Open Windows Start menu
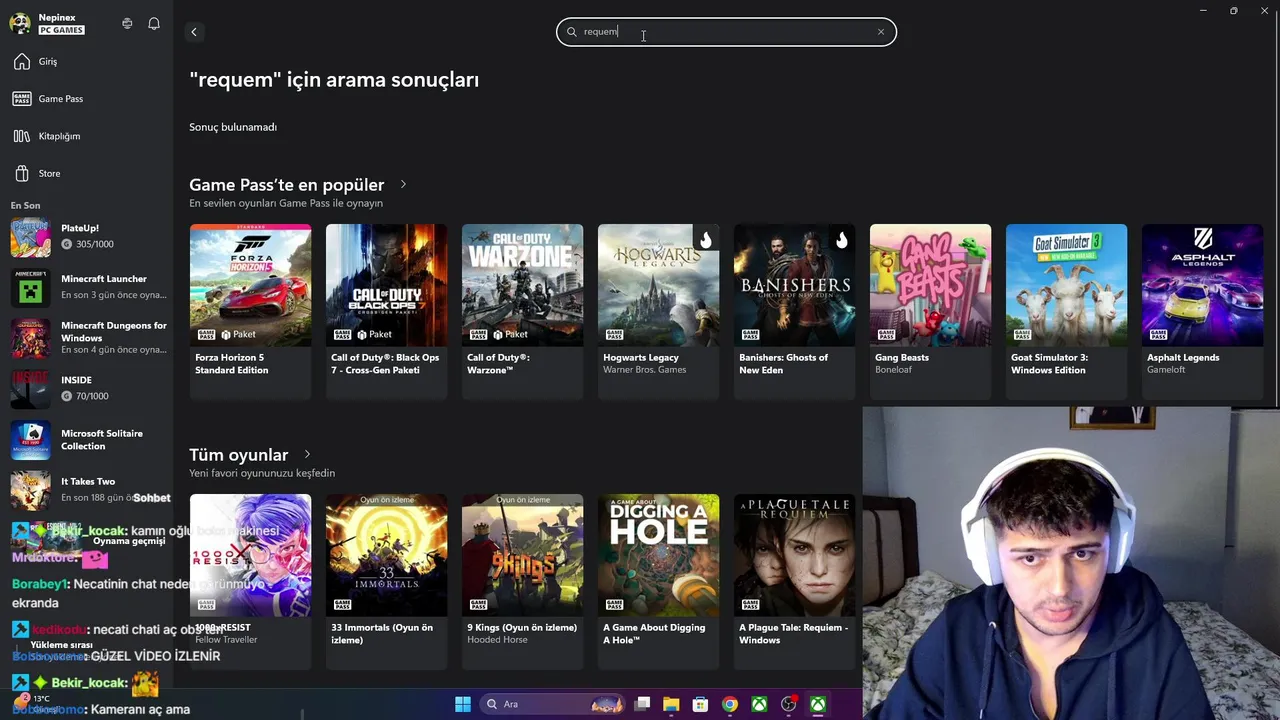The image size is (1280, 720). (x=463, y=704)
